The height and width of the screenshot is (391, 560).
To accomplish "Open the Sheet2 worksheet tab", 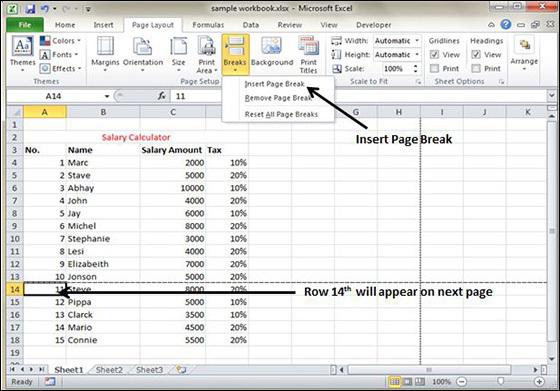I will tap(109, 370).
